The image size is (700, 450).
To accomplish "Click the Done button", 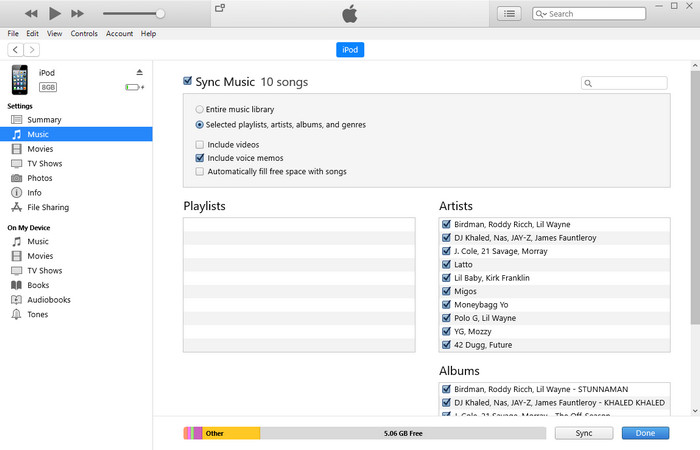I will click(646, 433).
